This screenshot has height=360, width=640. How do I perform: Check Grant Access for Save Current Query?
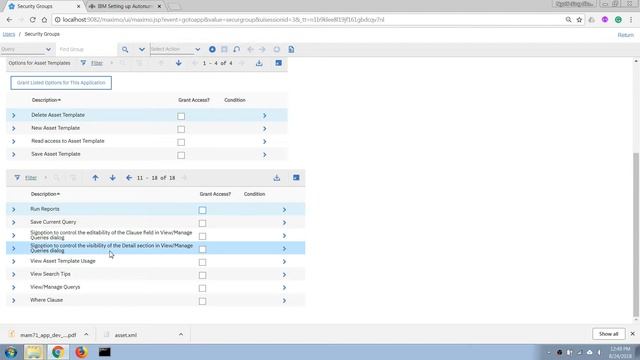pos(202,223)
